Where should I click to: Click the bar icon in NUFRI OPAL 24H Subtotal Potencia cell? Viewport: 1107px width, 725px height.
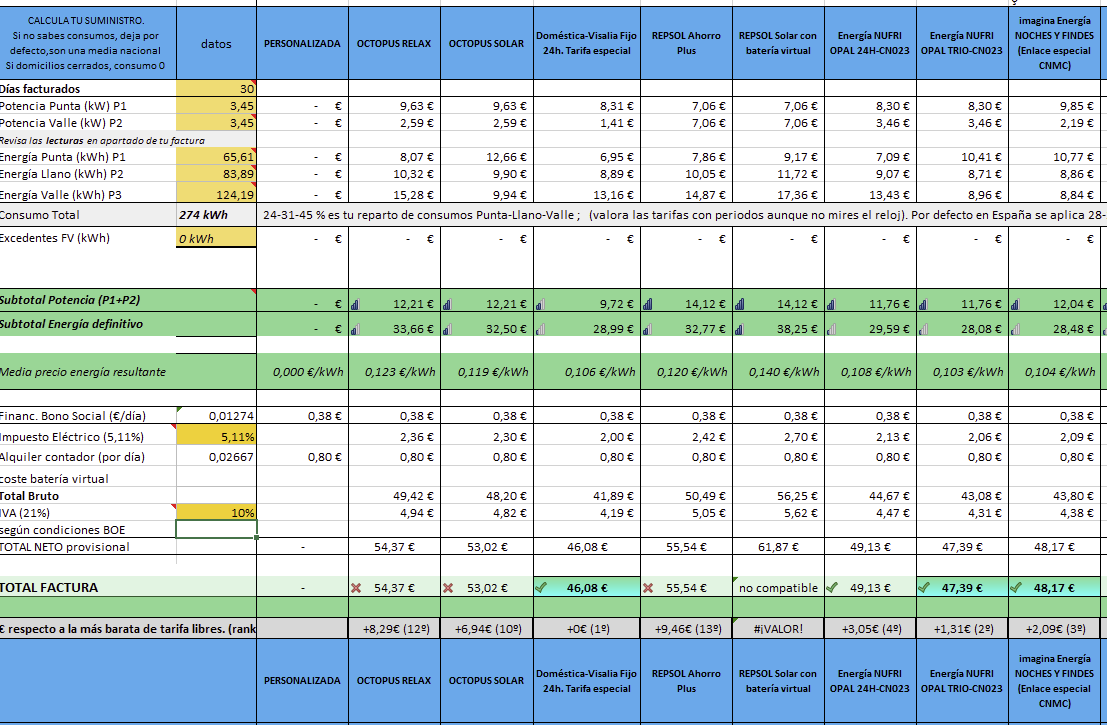click(831, 304)
